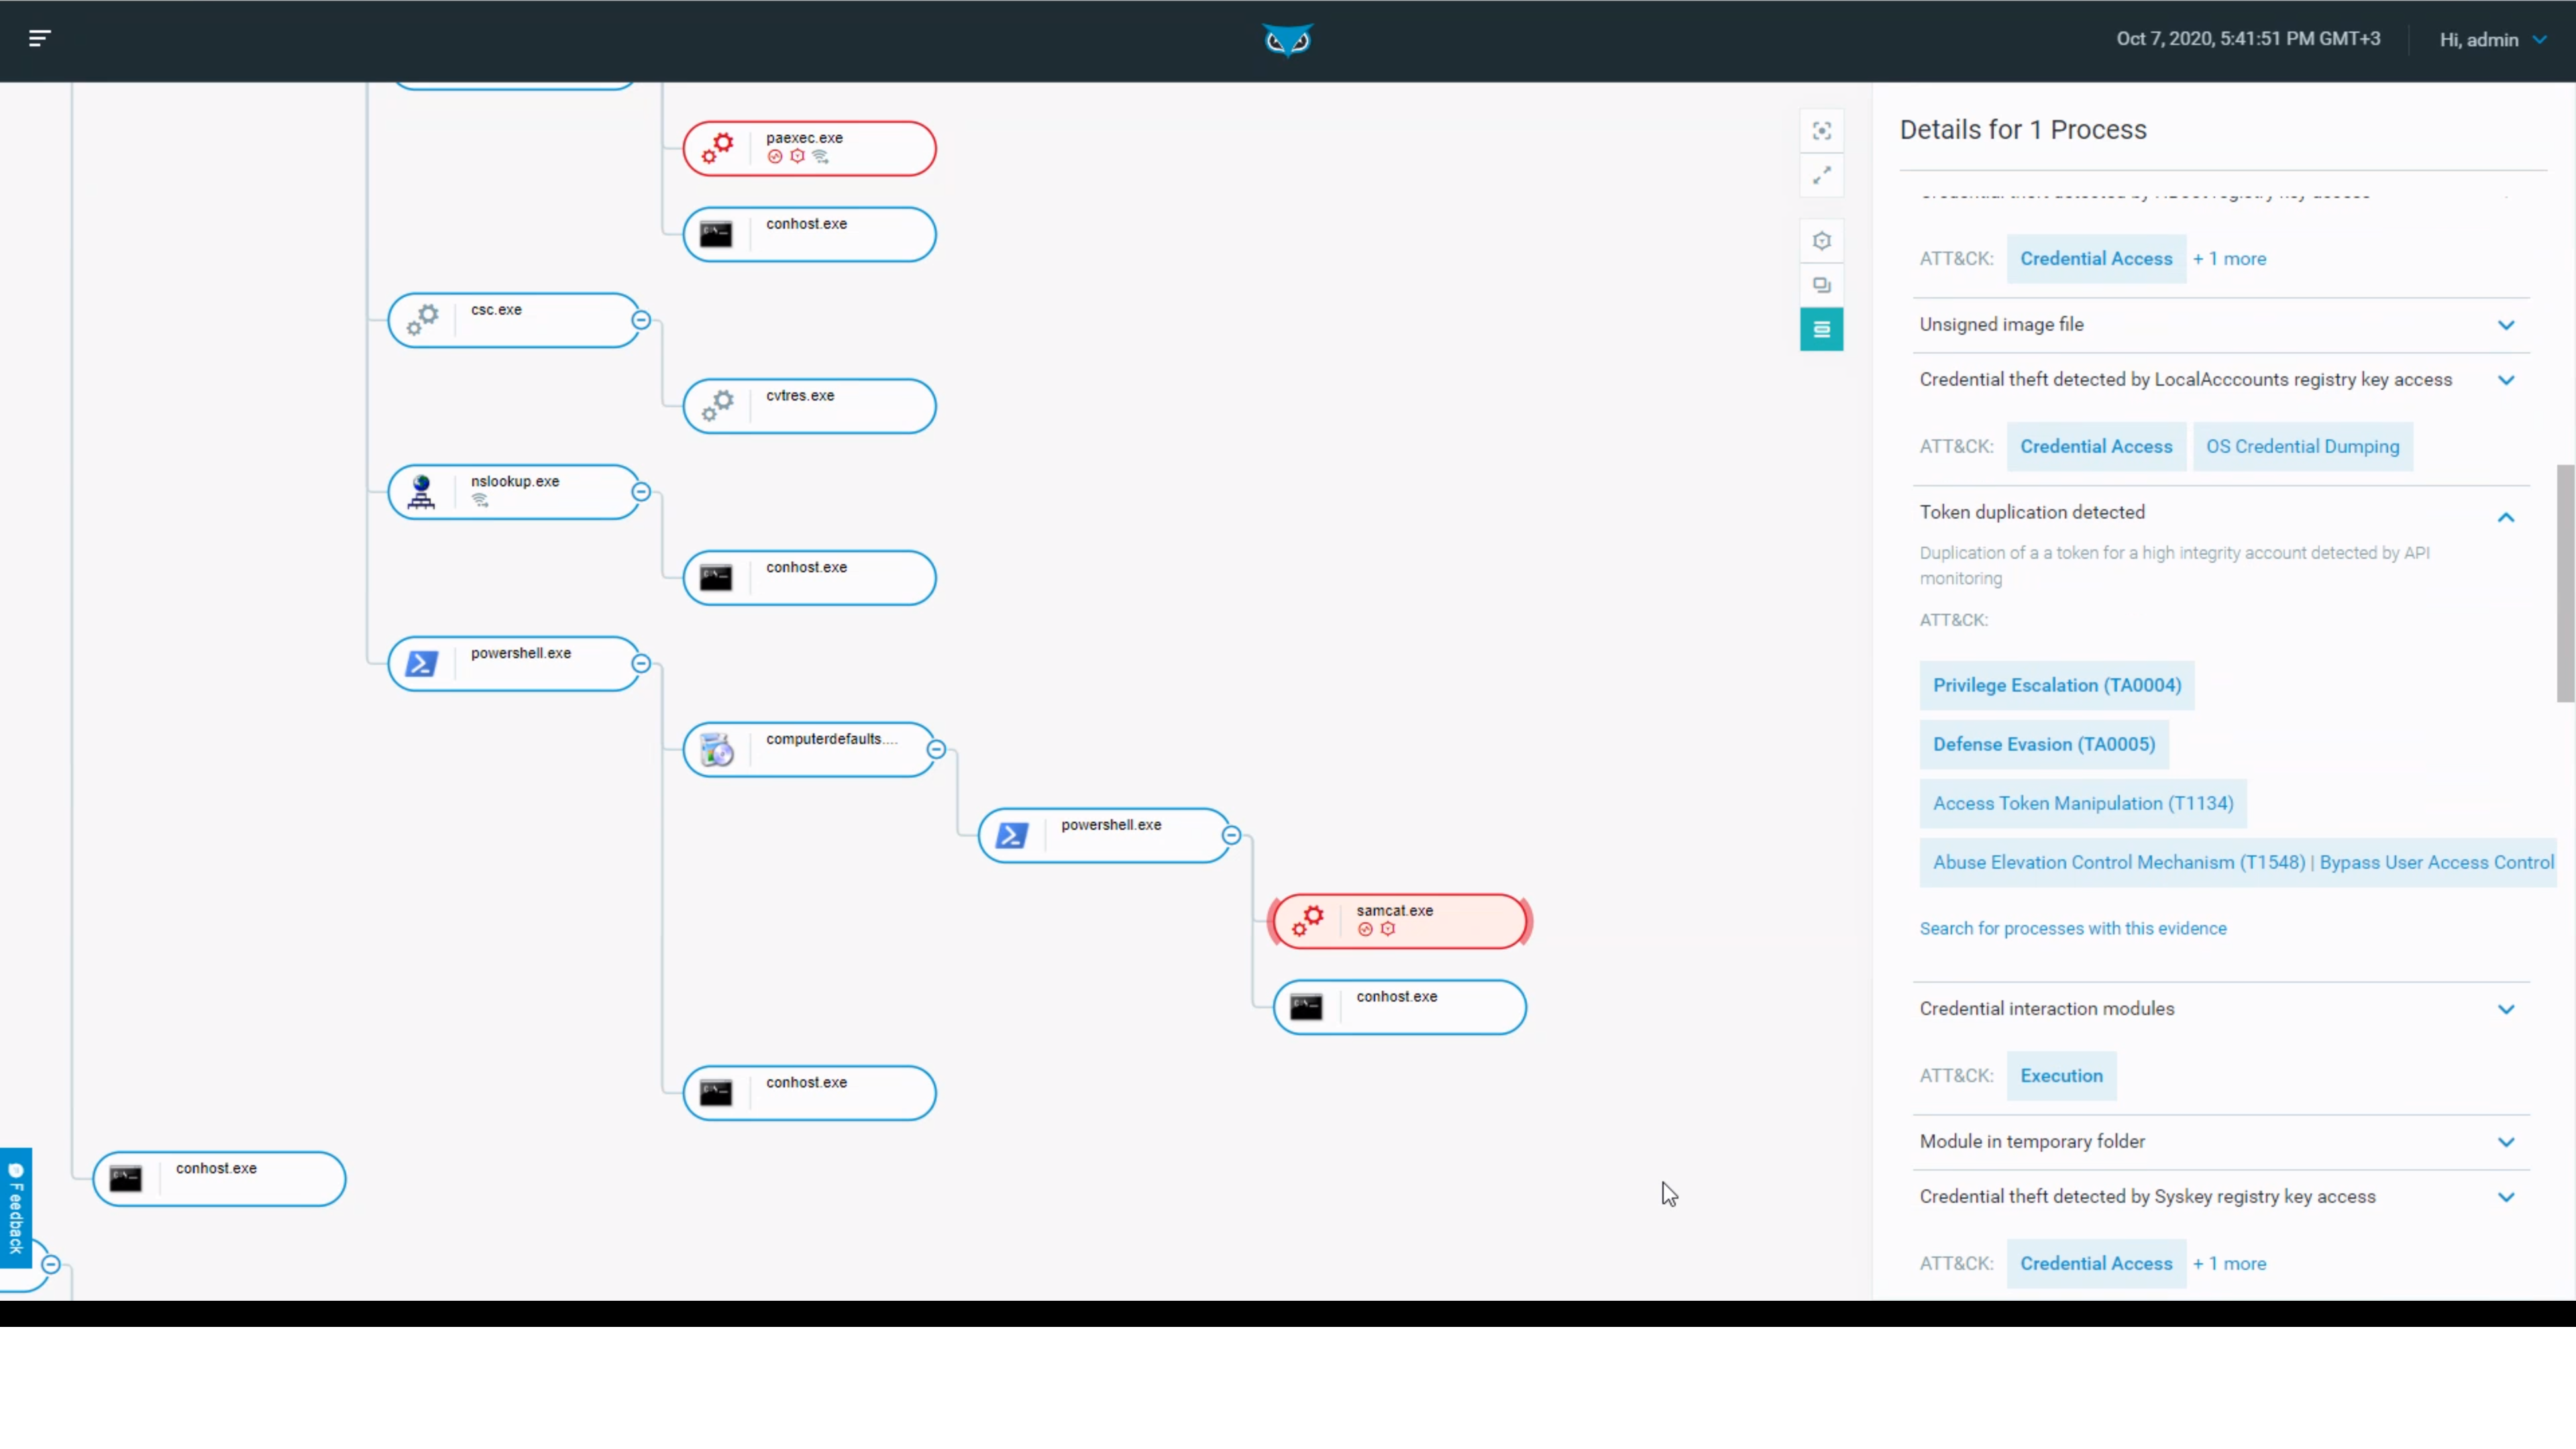Click console icon of bottom-left conhost.exe
The width and height of the screenshot is (2576, 1449).
[x=126, y=1179]
